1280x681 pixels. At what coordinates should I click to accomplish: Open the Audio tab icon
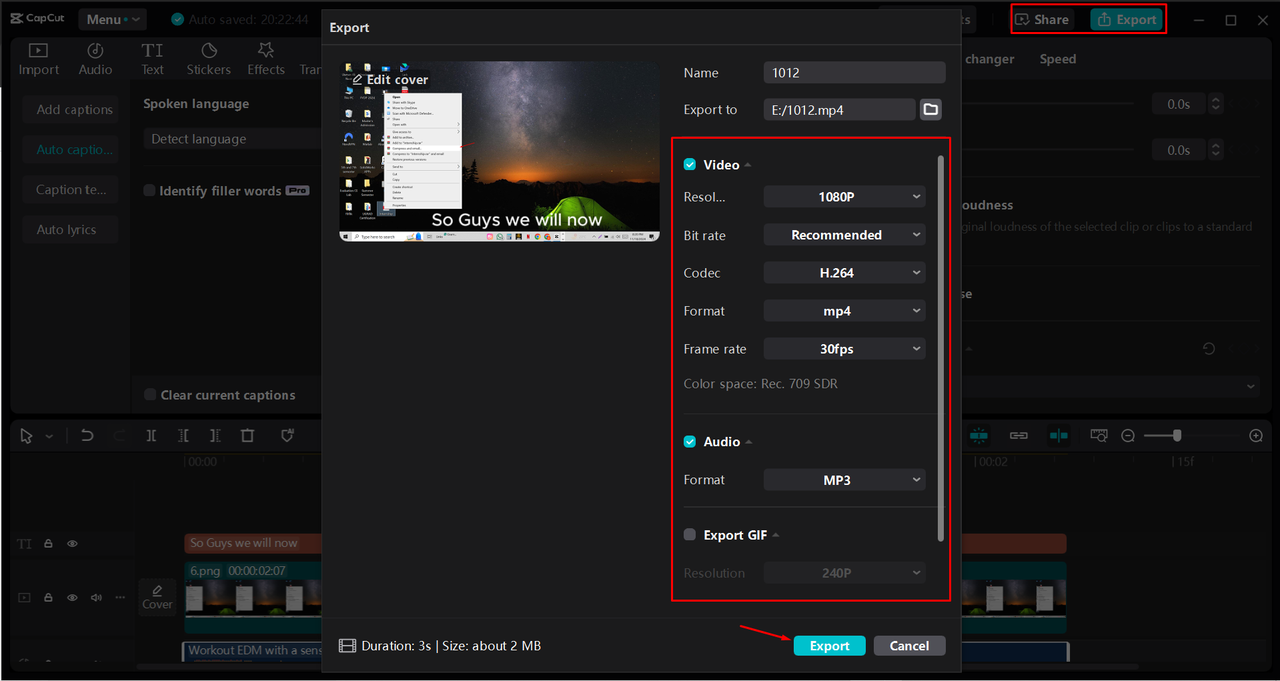[x=95, y=59]
